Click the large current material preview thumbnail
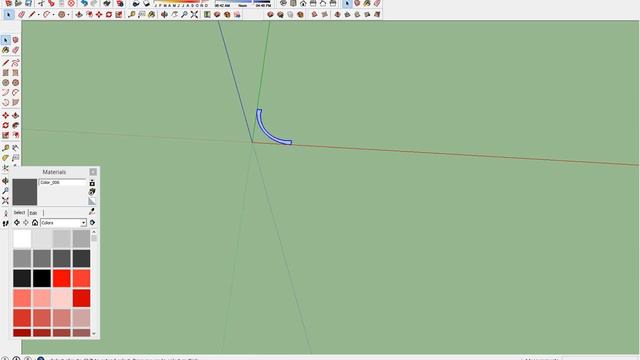 click(25, 192)
